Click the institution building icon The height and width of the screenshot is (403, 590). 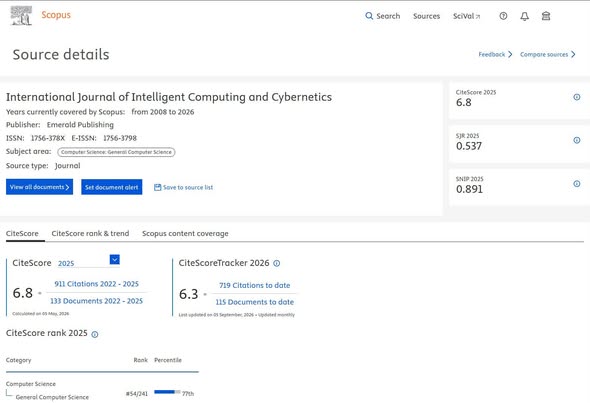point(546,16)
